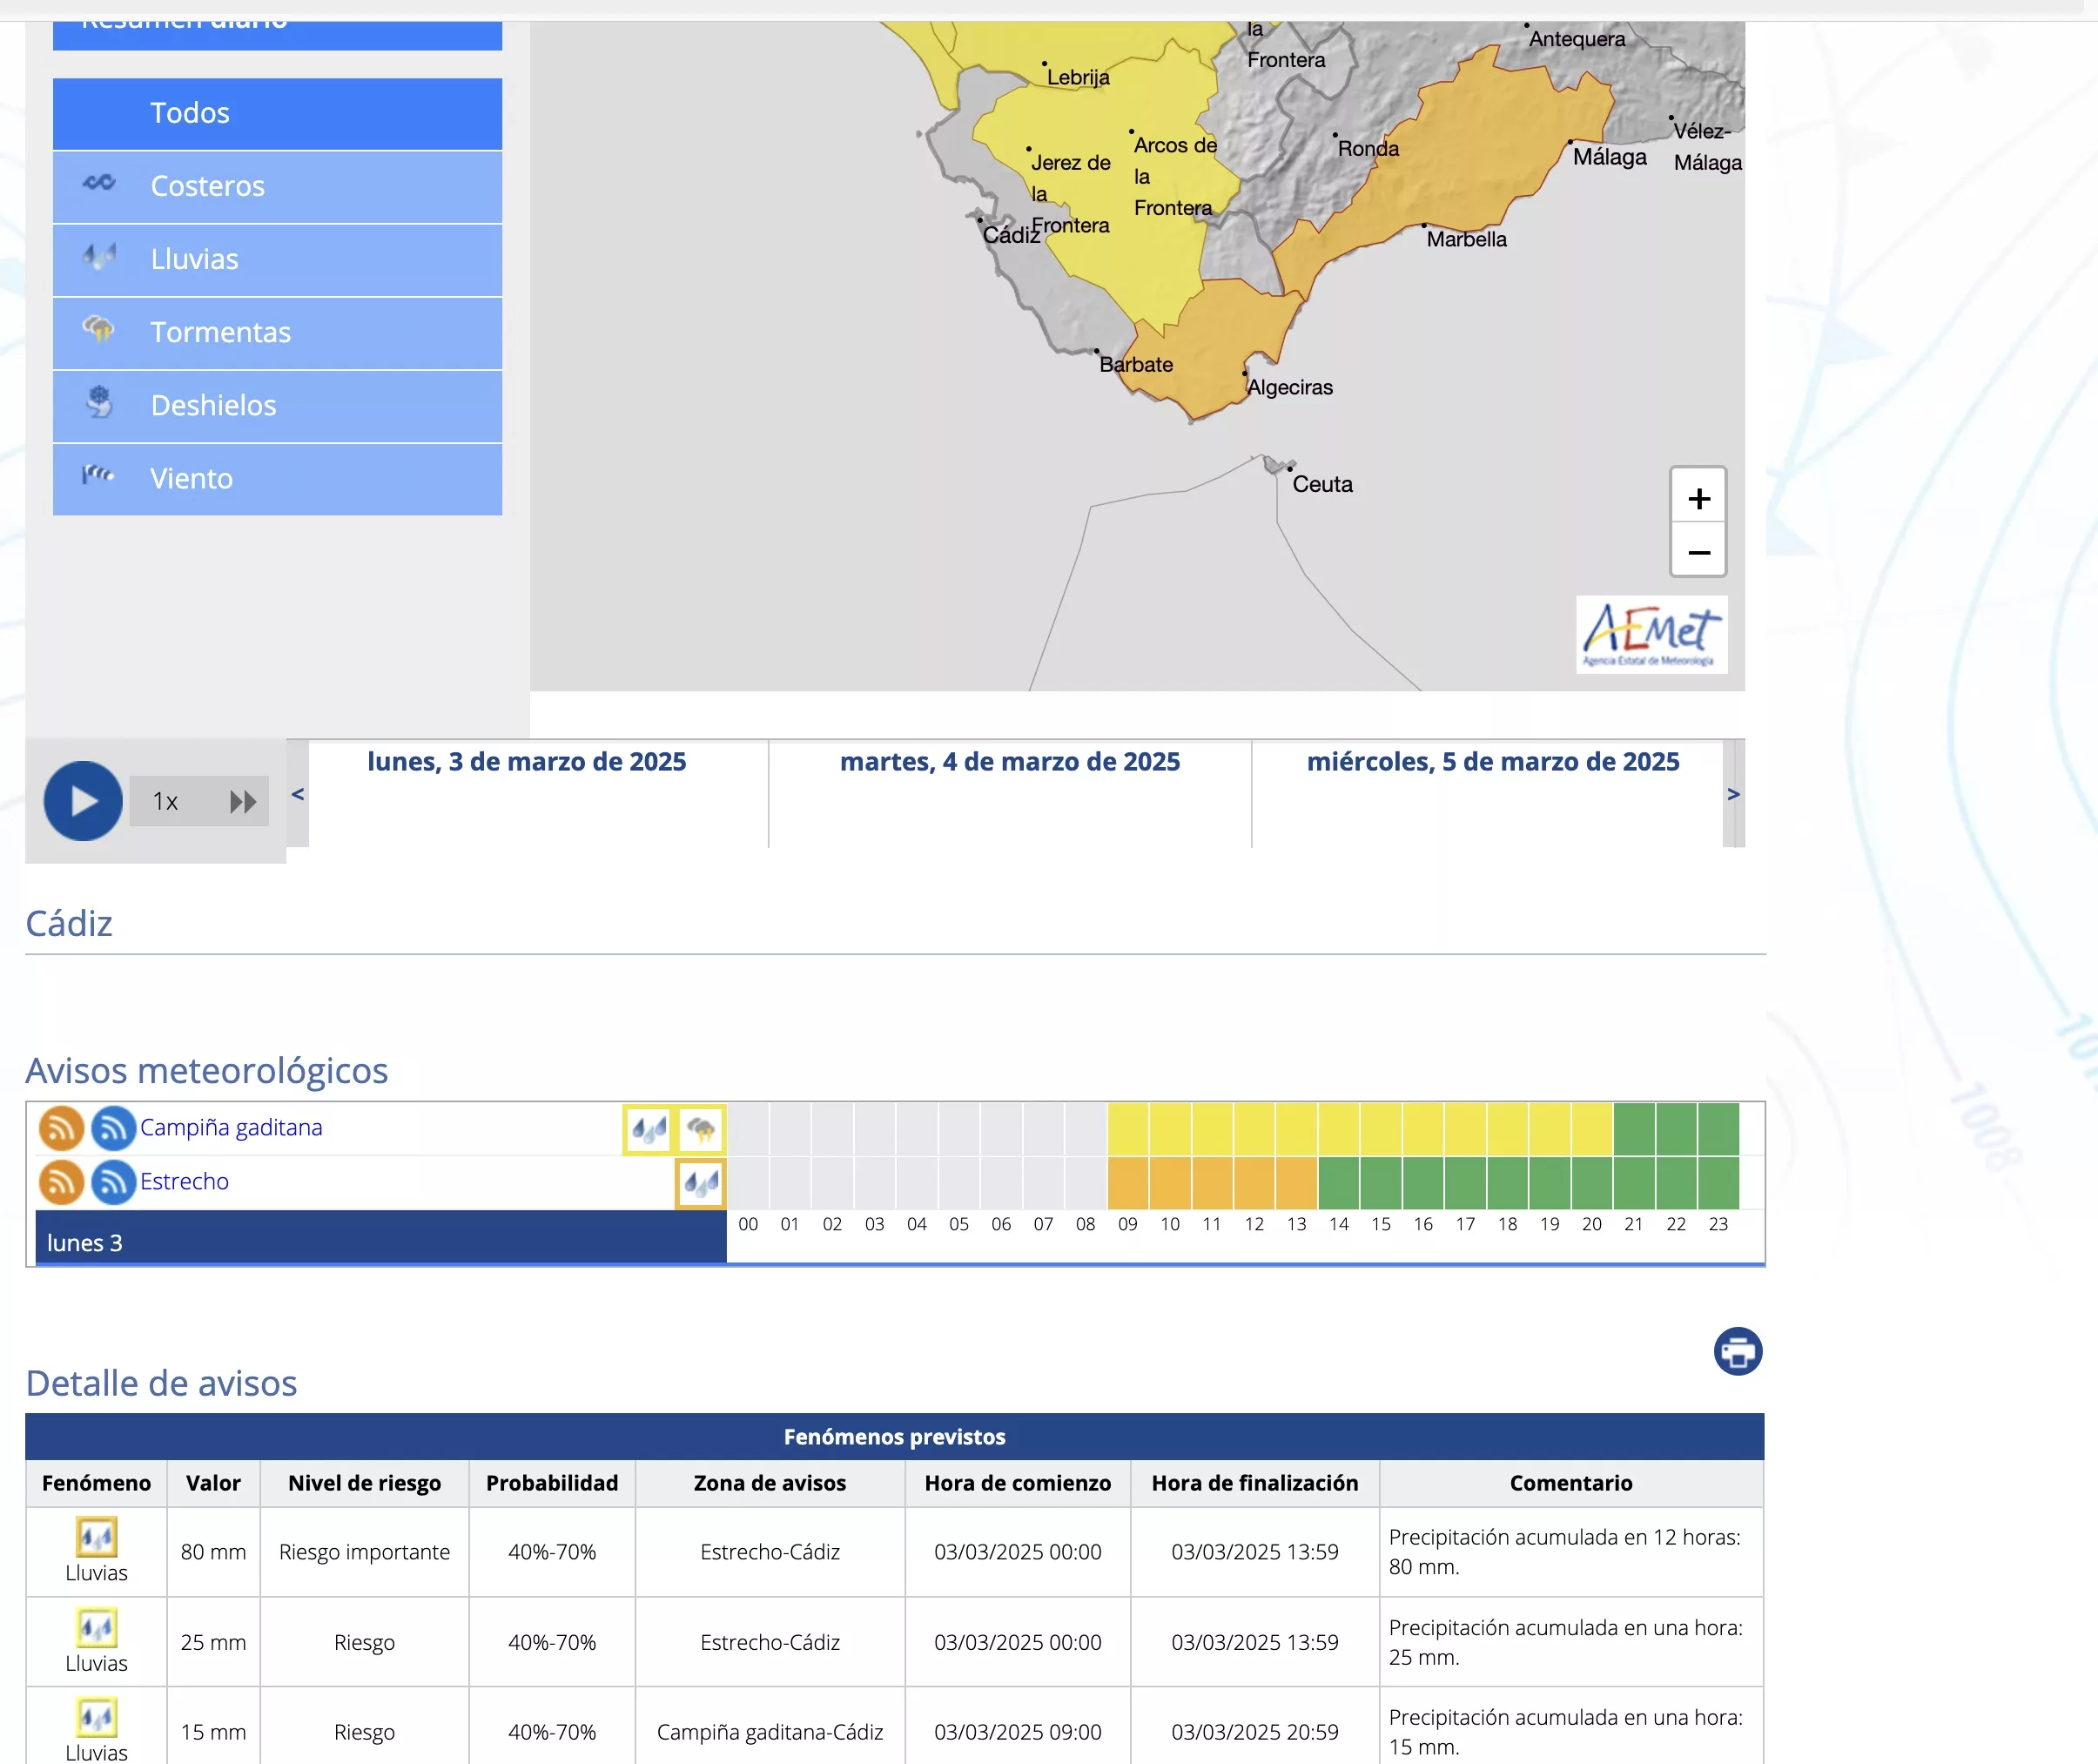This screenshot has height=1764, width=2098.
Task: Open the Campiña gaditana link
Action: pos(231,1128)
